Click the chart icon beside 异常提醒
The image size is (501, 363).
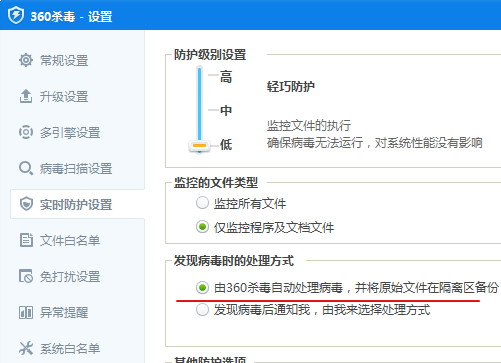tap(26, 312)
